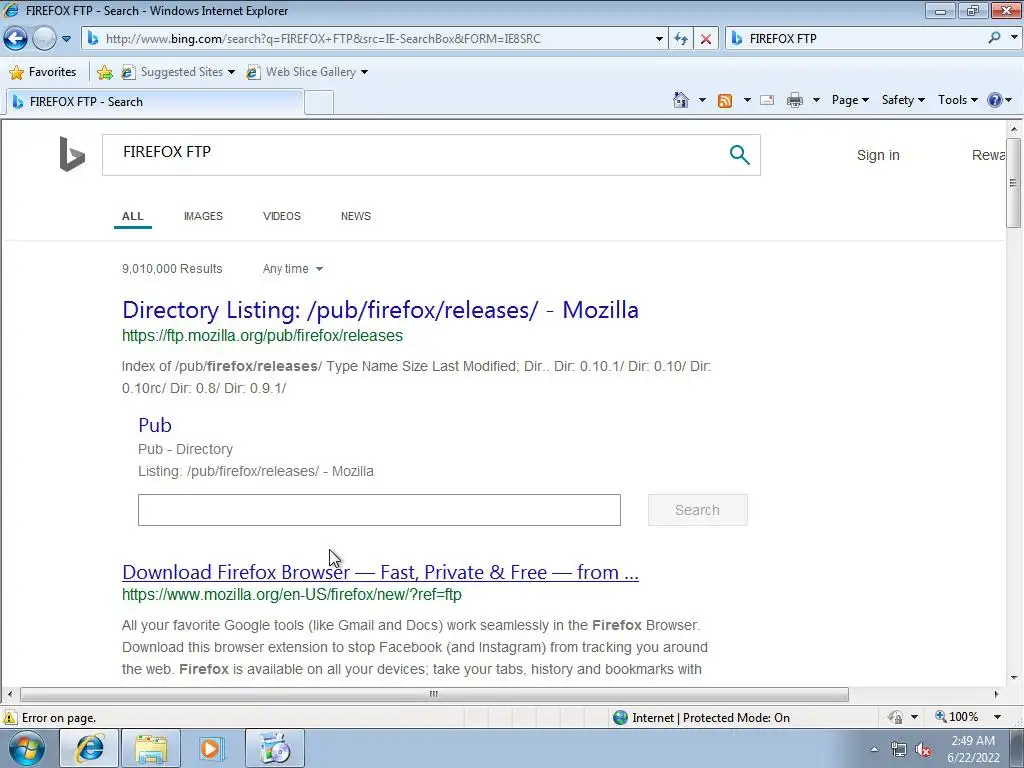Screen dimensions: 1024x768
Task: Click the vertical scrollbar down arrow
Action: click(x=1014, y=678)
